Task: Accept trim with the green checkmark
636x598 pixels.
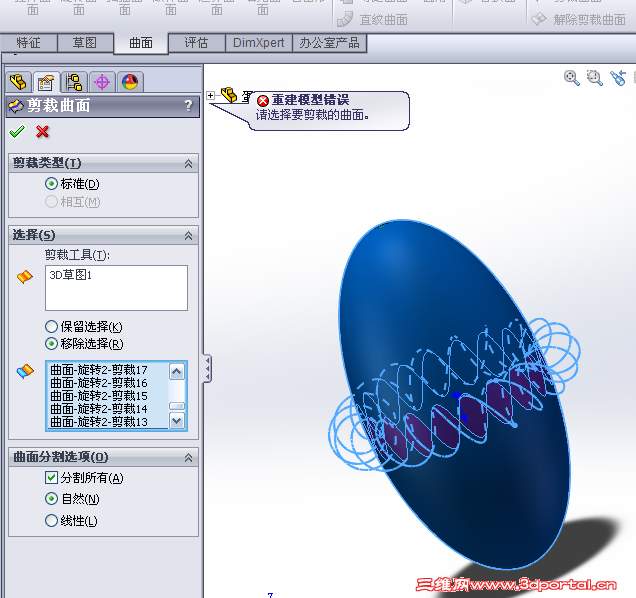Action: click(x=17, y=131)
